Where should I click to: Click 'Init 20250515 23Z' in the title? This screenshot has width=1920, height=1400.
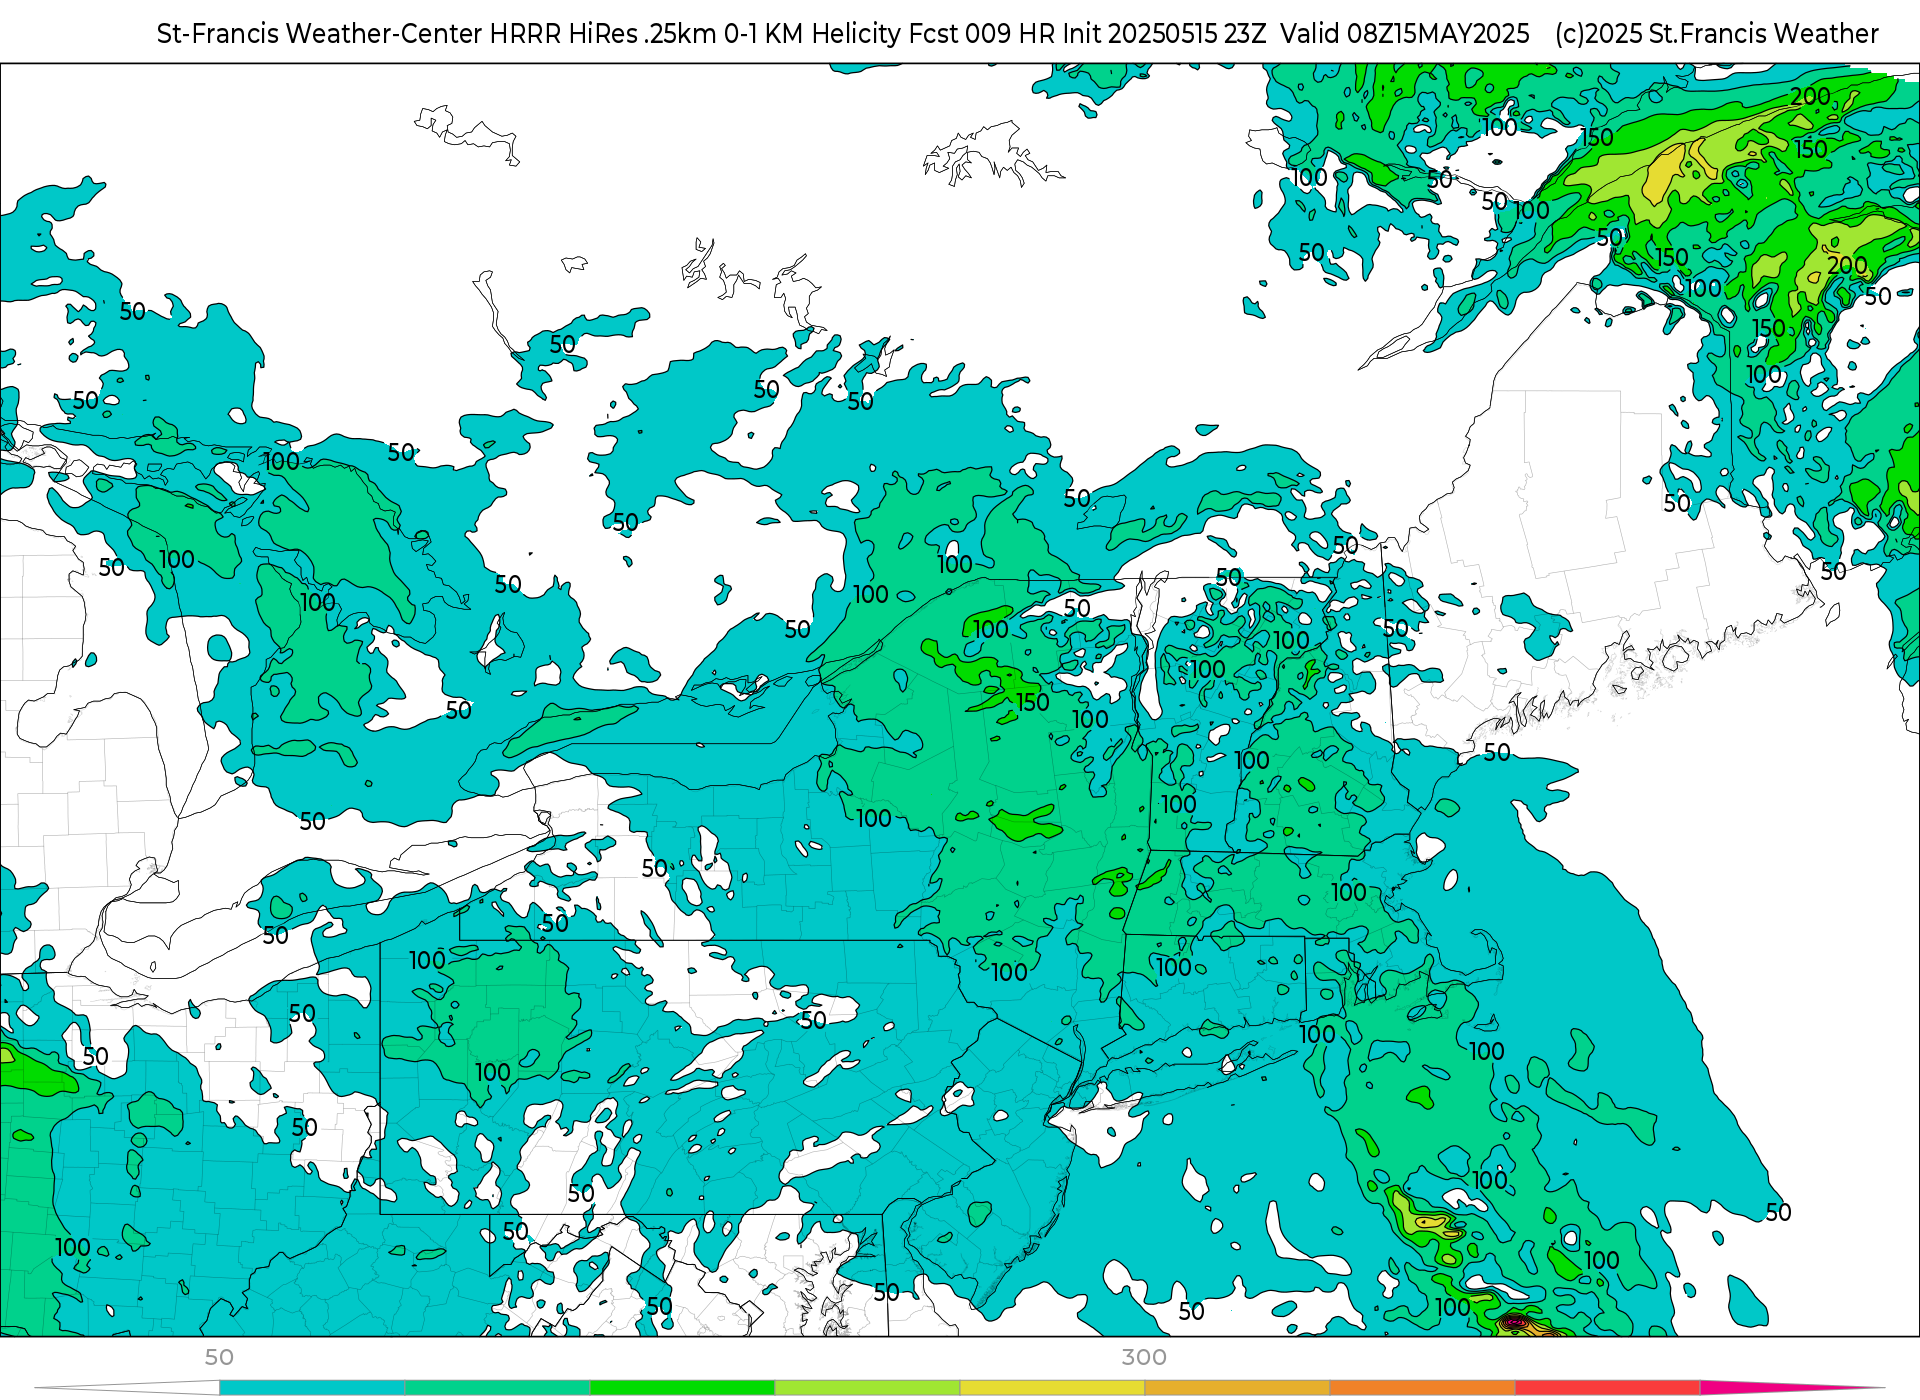coord(1165,34)
